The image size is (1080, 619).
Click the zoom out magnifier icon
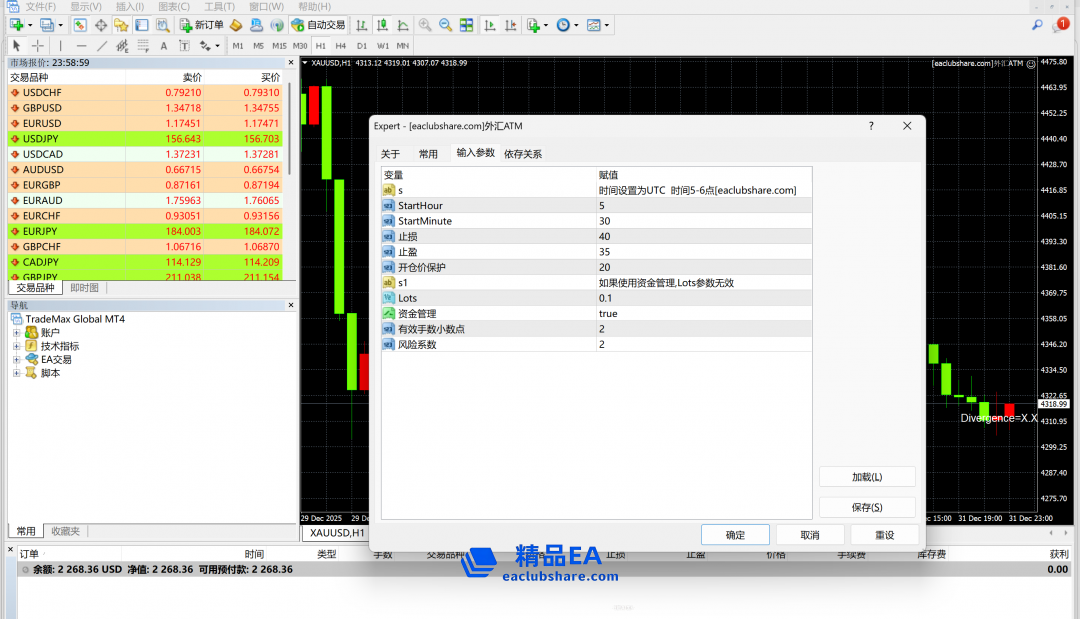tap(445, 25)
